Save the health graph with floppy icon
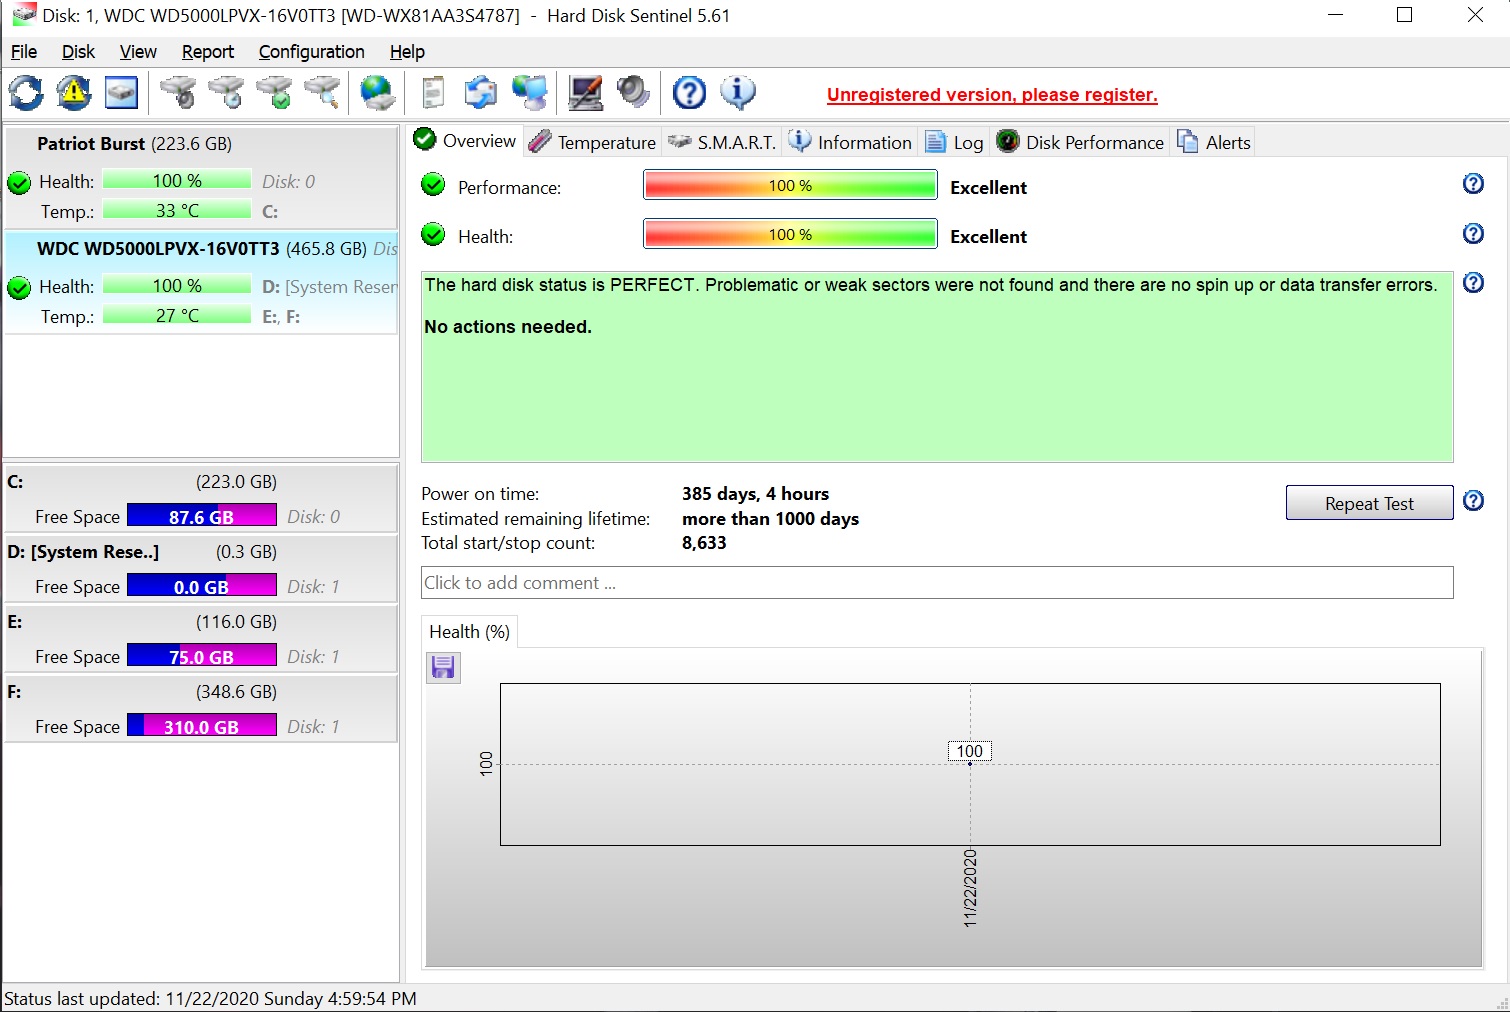The height and width of the screenshot is (1012, 1510). coord(443,667)
